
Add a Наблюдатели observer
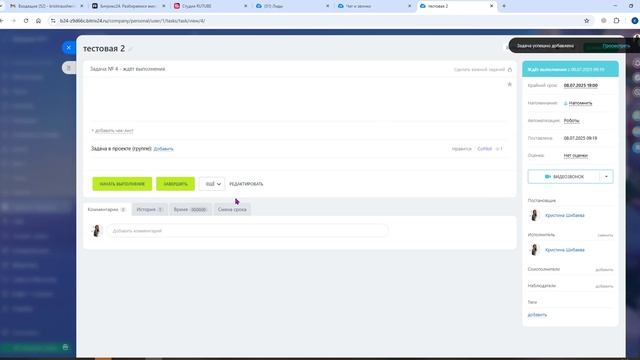(x=604, y=287)
